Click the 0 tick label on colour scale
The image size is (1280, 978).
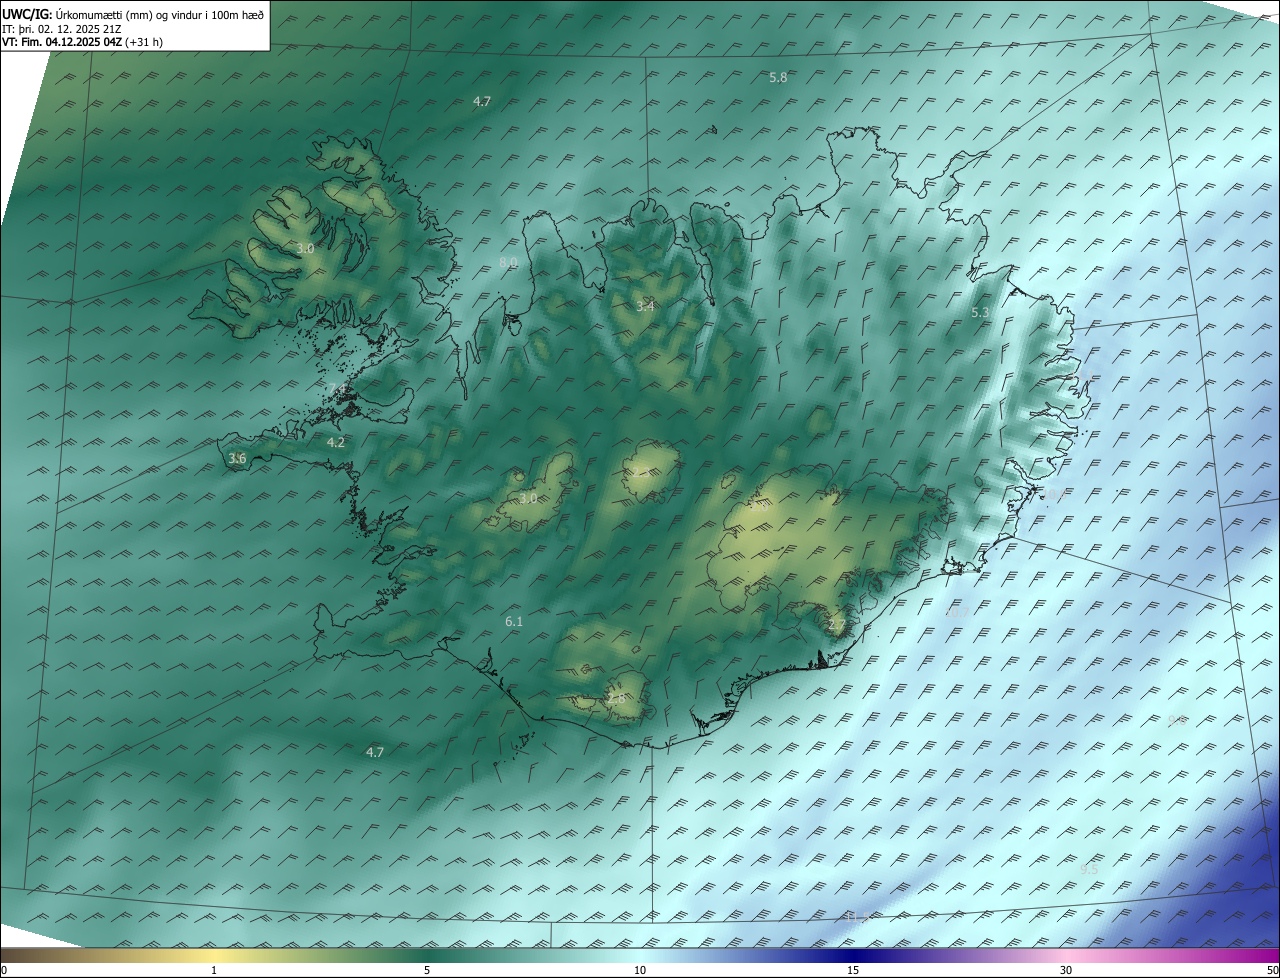[x=4, y=971]
